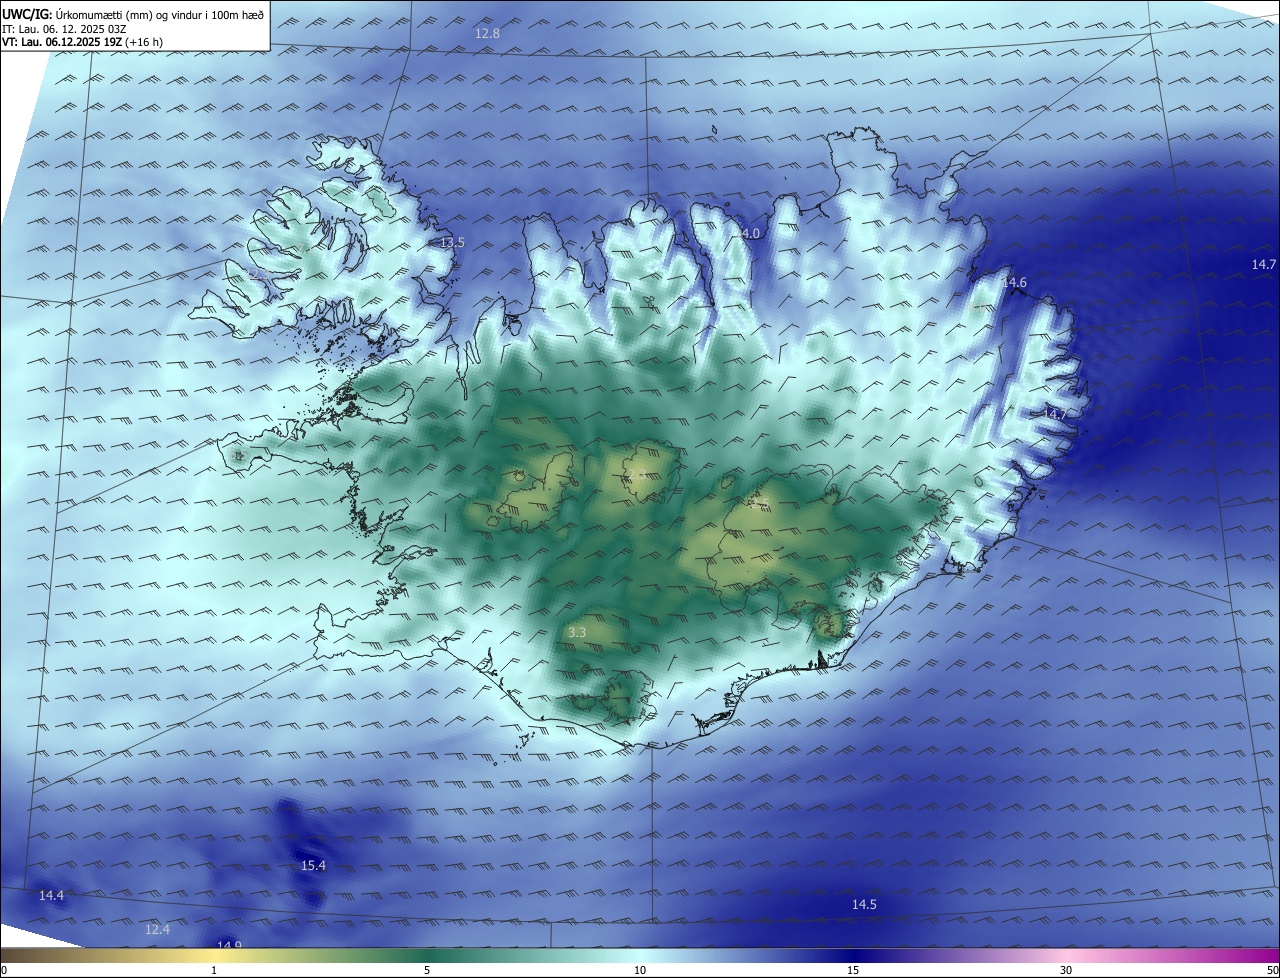Click the legend tick label '10'
Screen dimensions: 1280x978
[640, 970]
